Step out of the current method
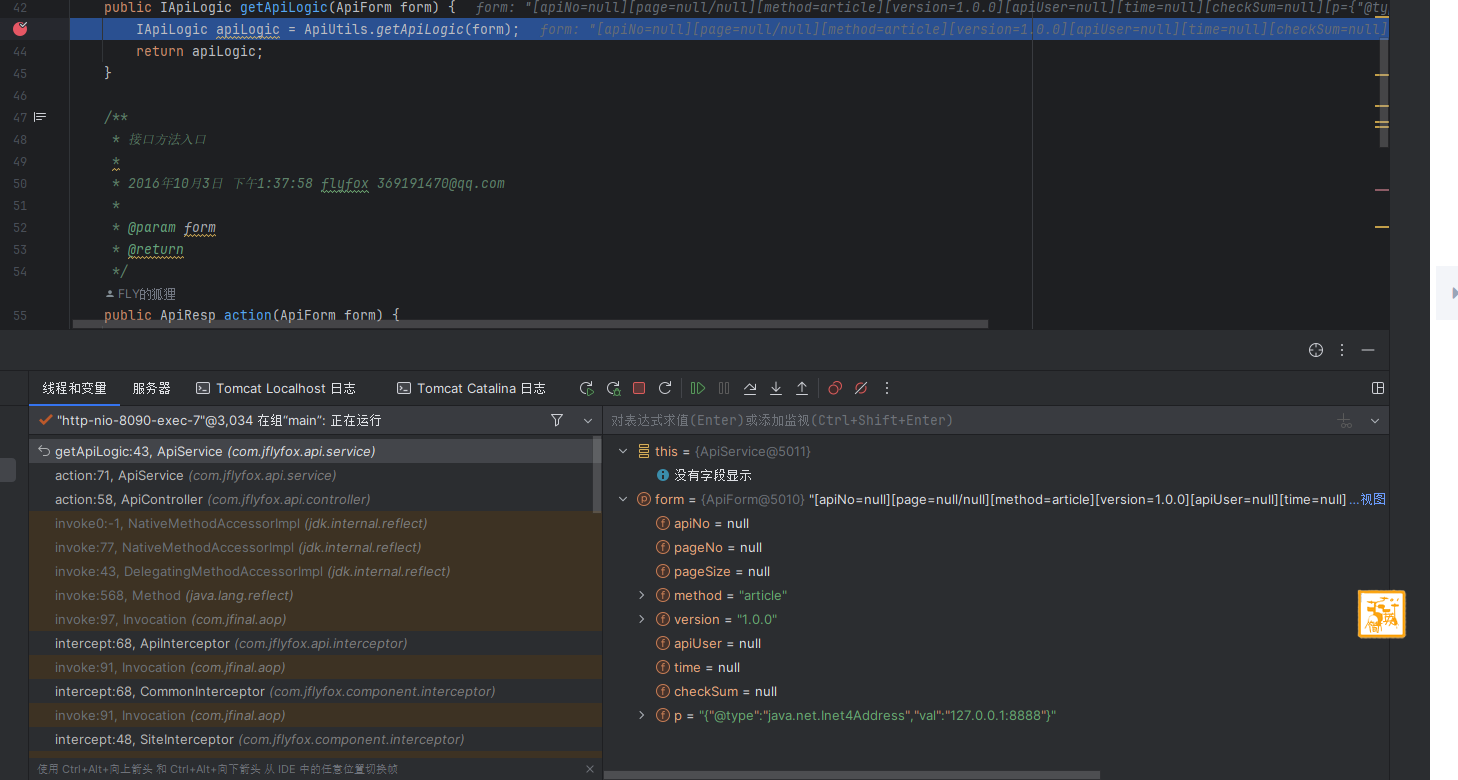 (x=802, y=388)
